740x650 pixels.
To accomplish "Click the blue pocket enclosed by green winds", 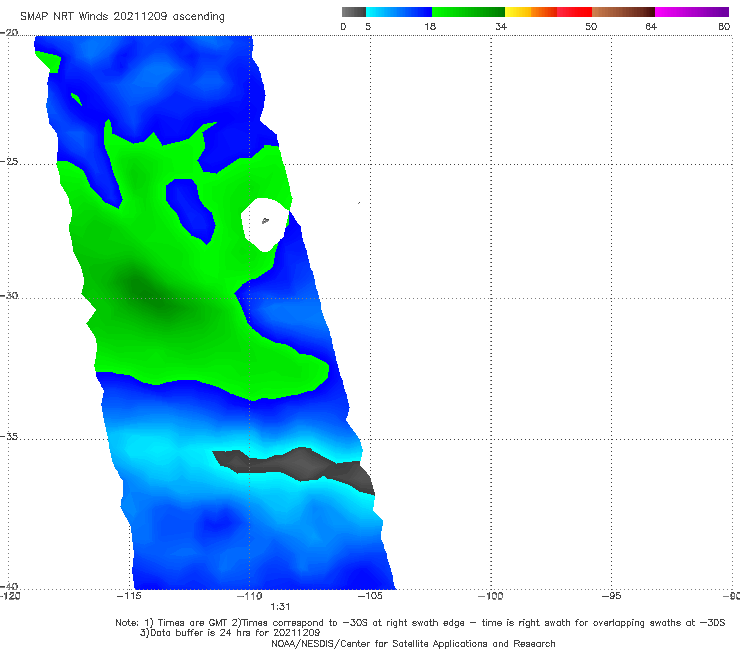I will 190,211.
